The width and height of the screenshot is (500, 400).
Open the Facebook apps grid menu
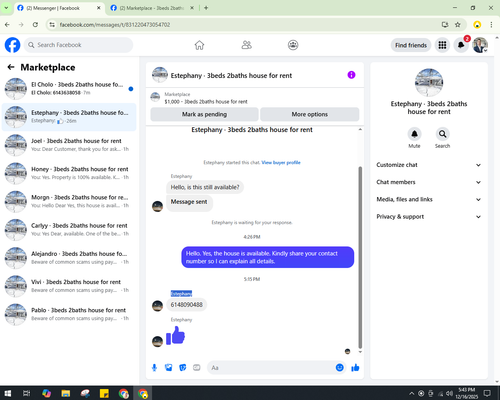[442, 45]
